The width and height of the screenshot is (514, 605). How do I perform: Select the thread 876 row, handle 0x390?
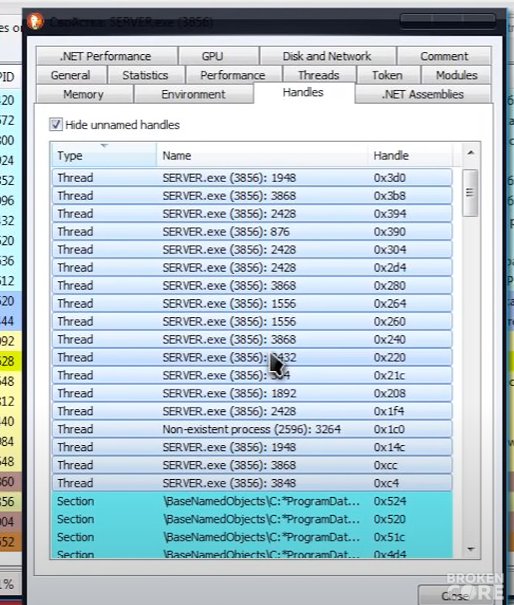click(252, 232)
